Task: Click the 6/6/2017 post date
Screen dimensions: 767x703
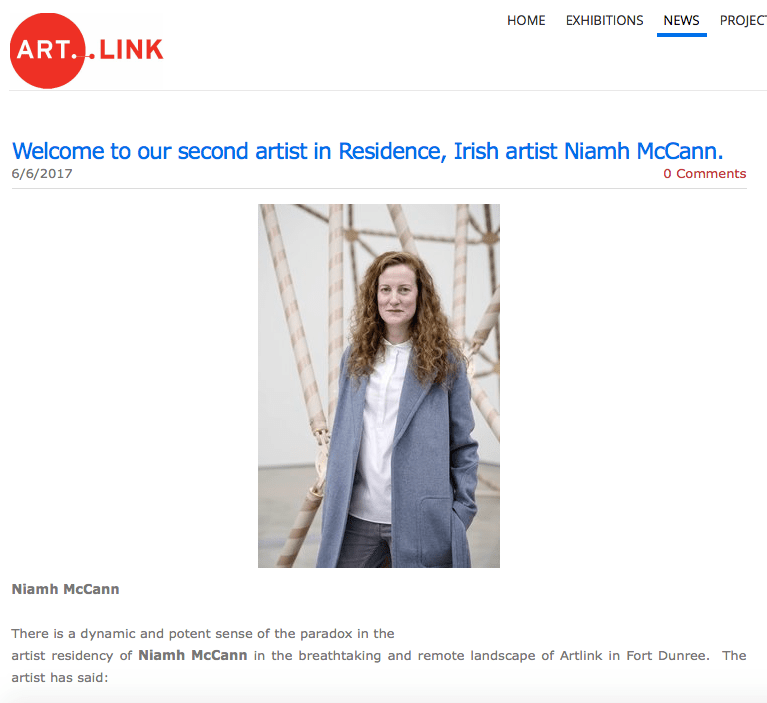Action: (x=42, y=174)
